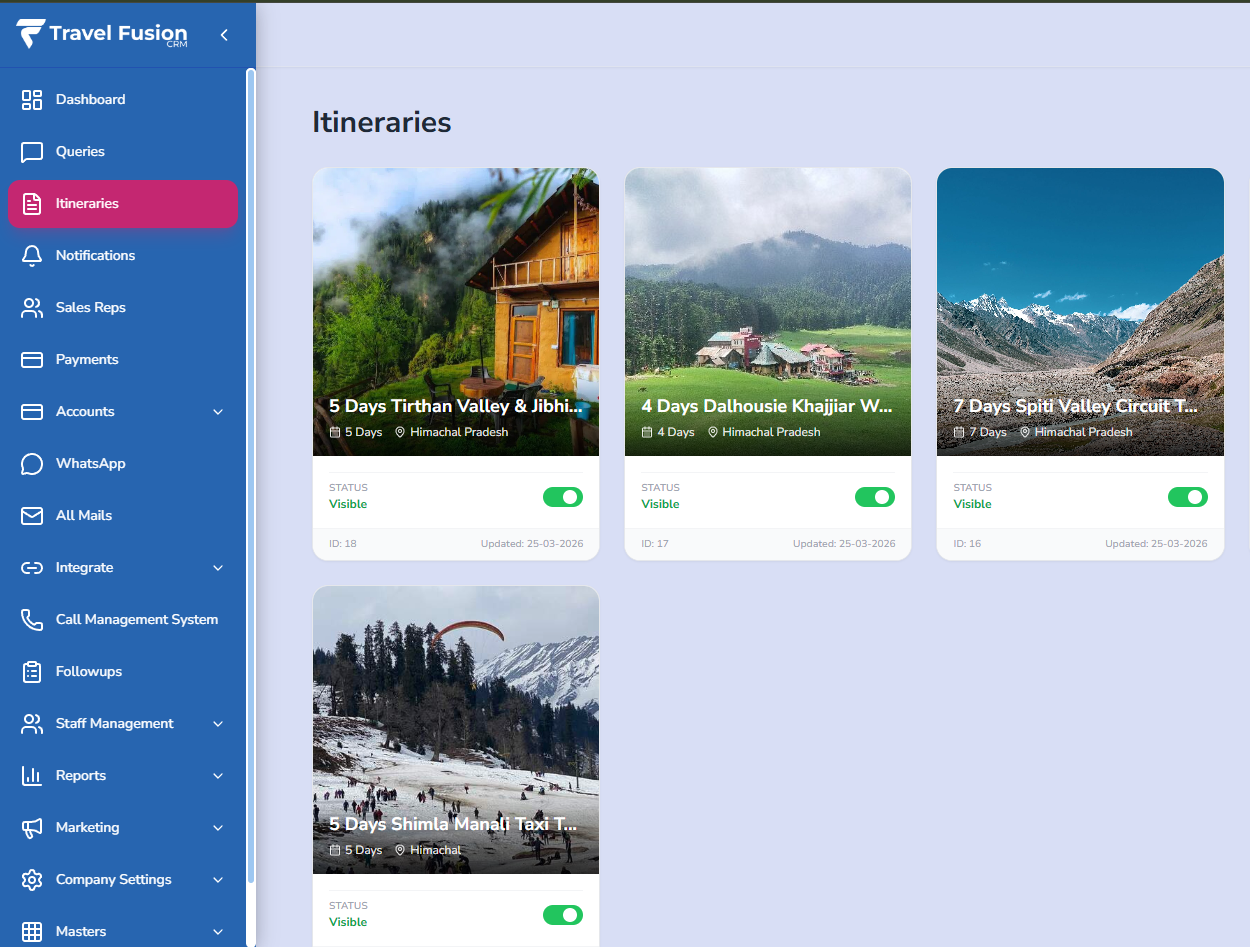
Task: Expand the Staff Management menu
Action: (218, 724)
